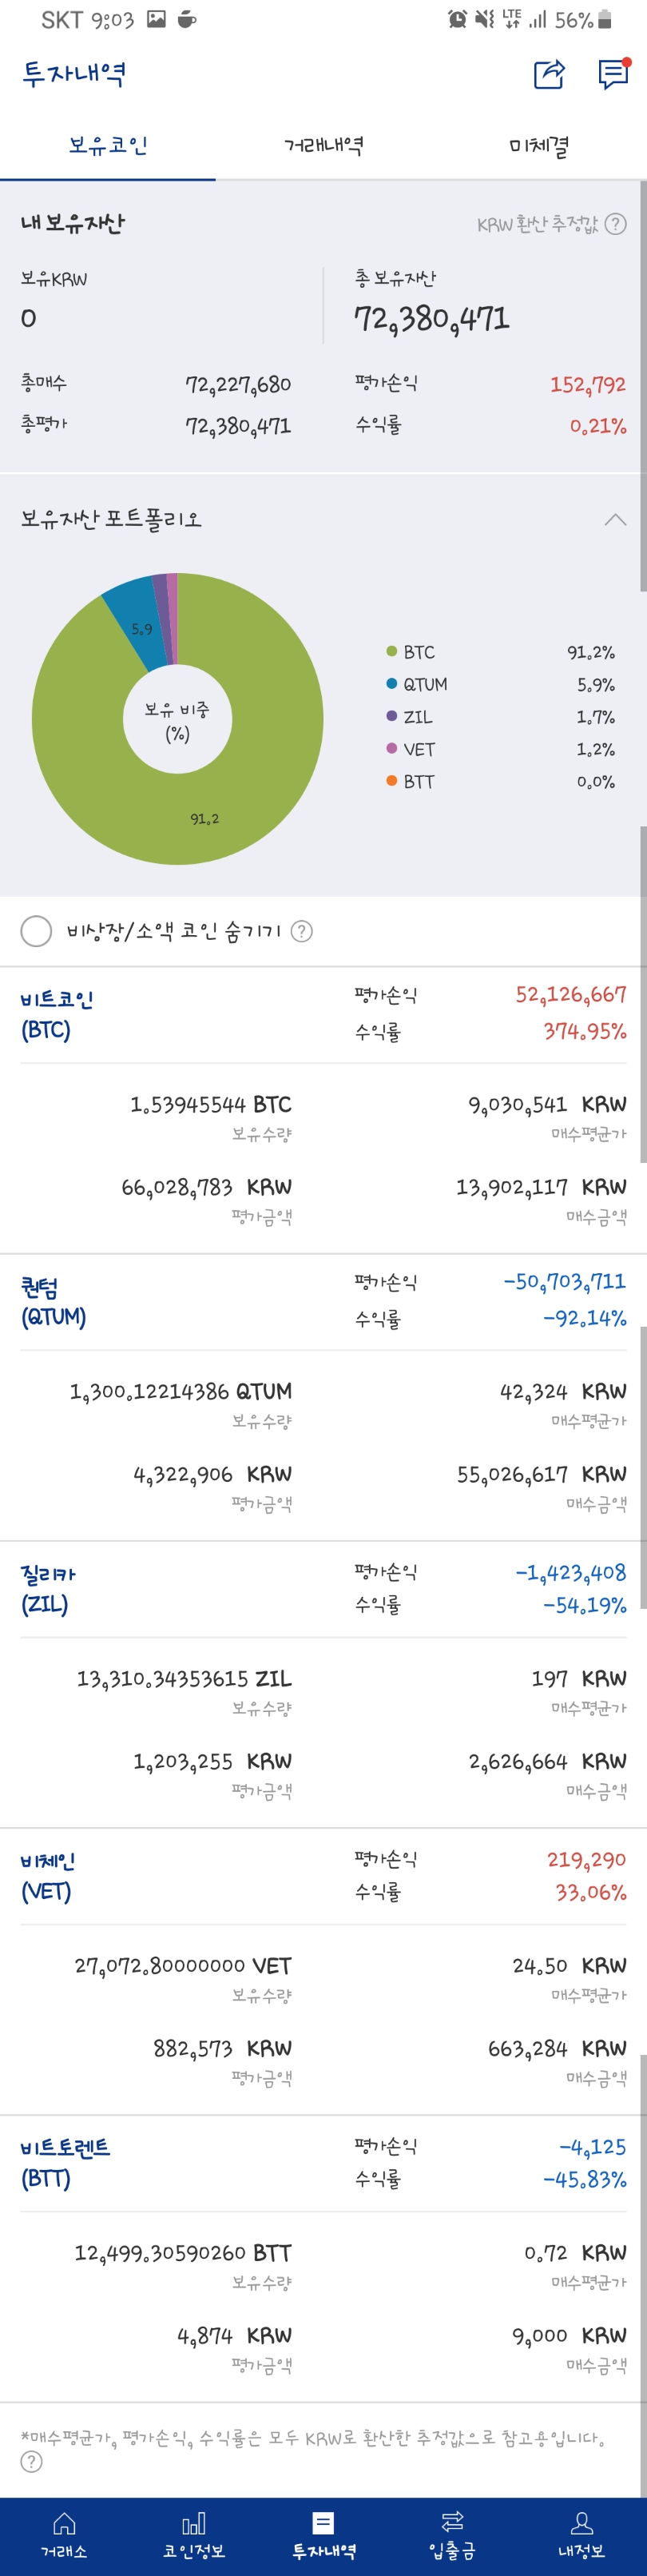Enable 비상장/소액 코인 숨기기 option
The image size is (647, 2576).
[x=36, y=930]
